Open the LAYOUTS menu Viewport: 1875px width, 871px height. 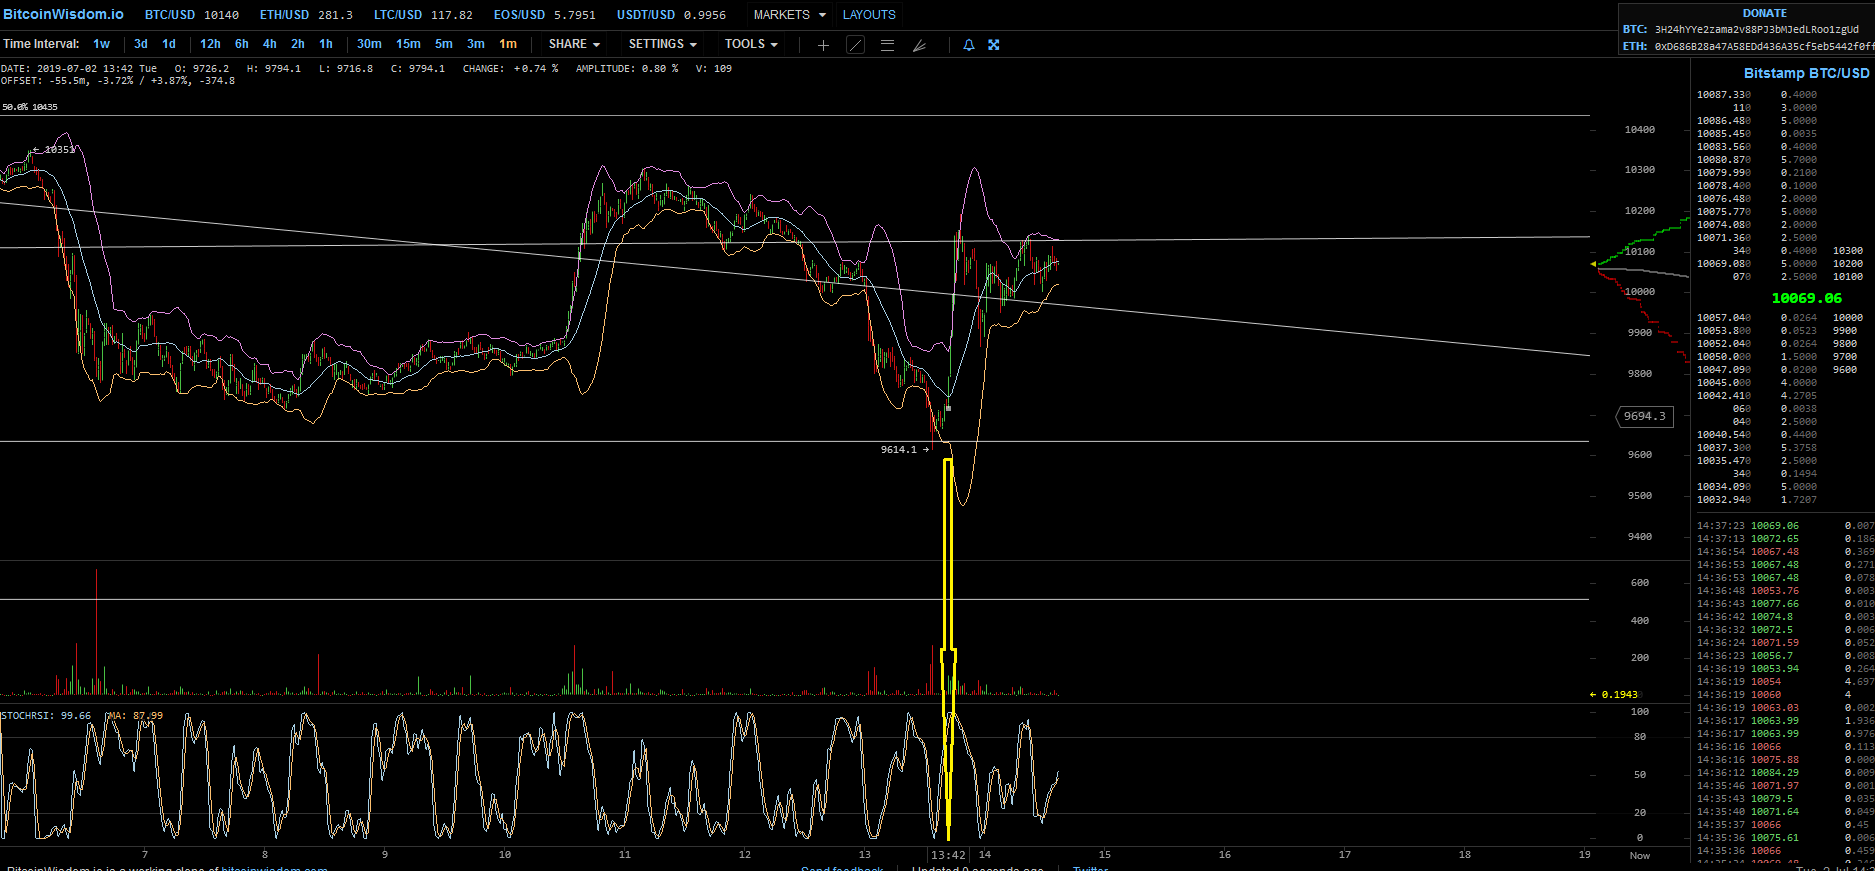pyautogui.click(x=869, y=15)
